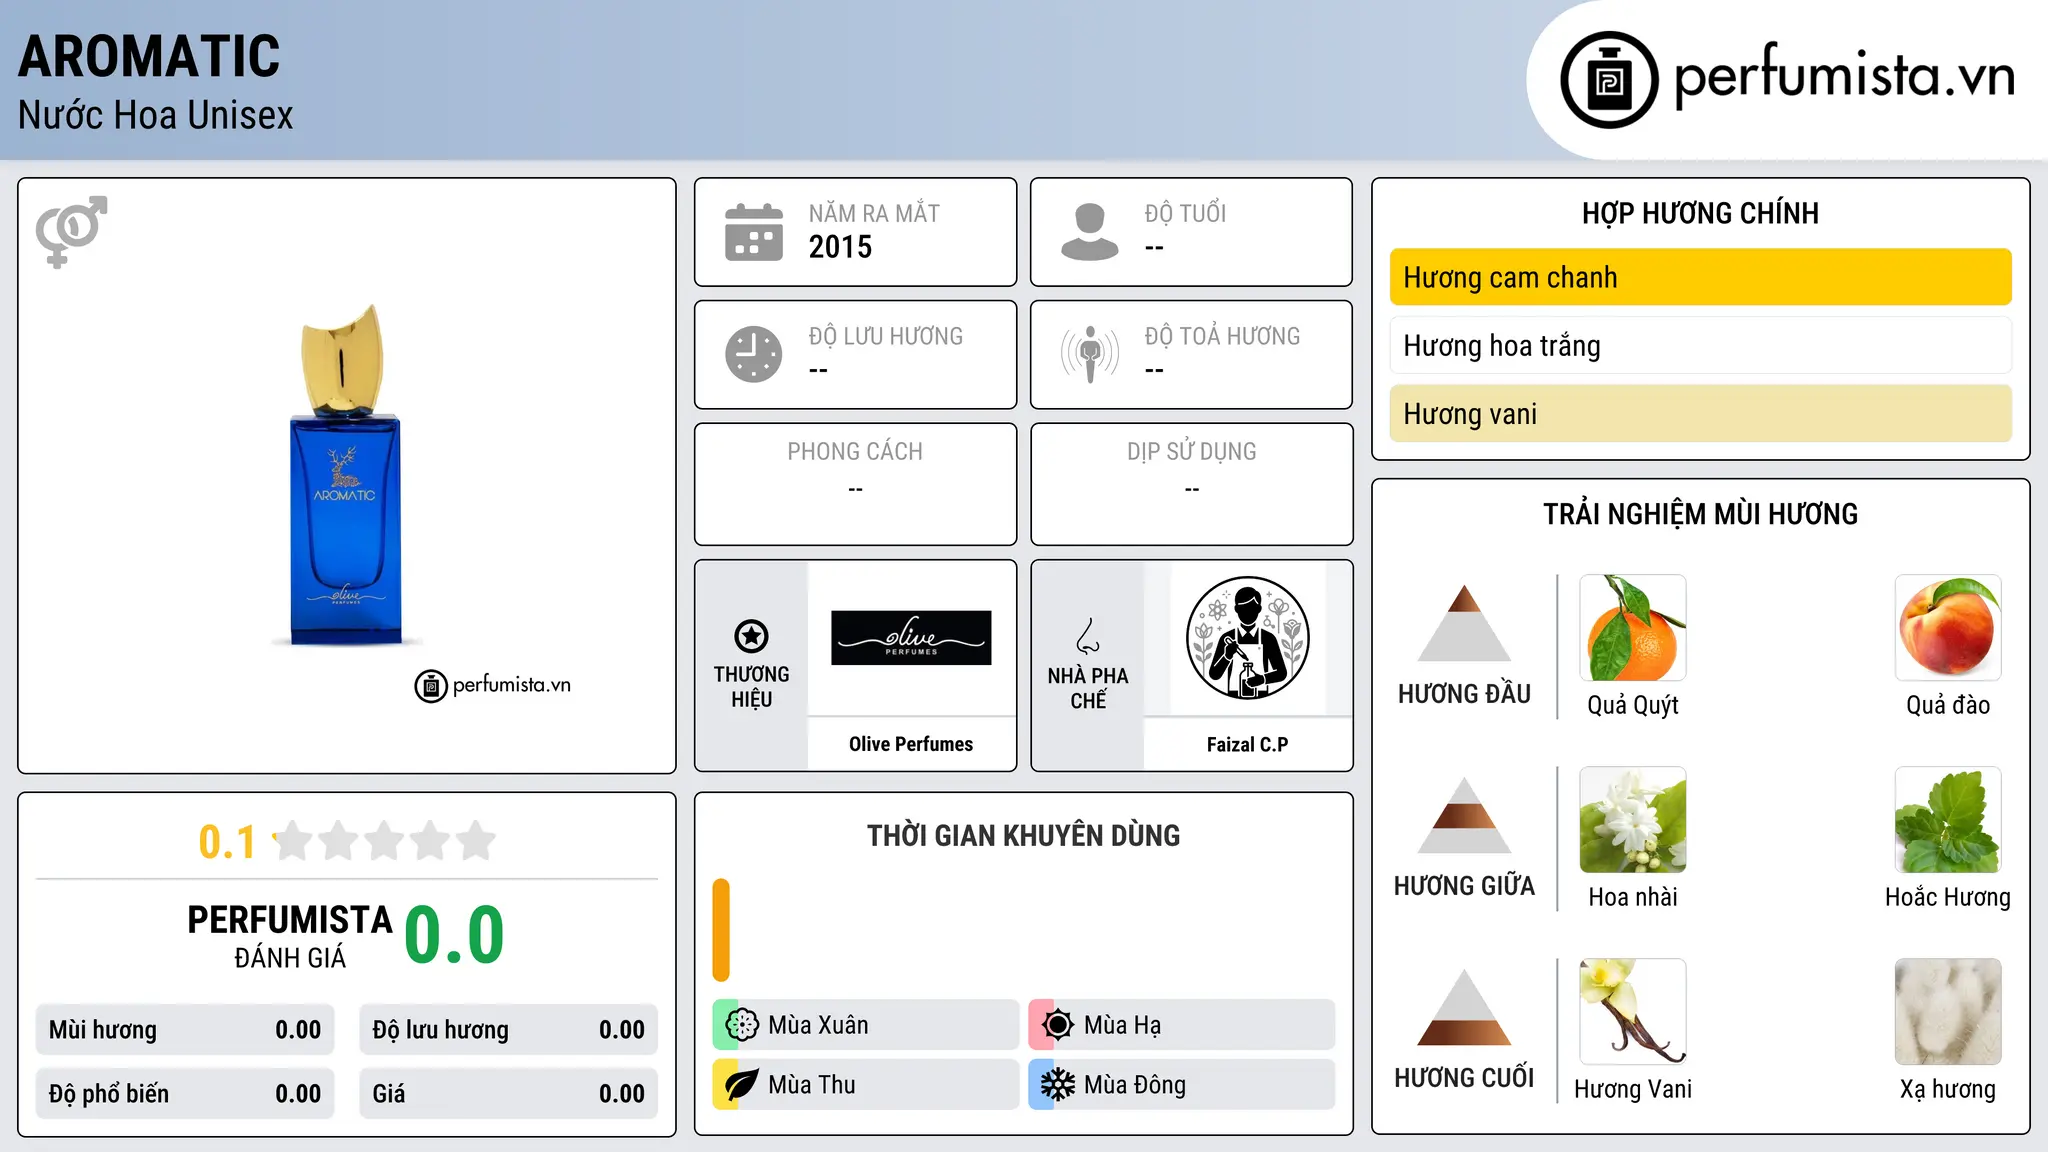Screen dimensions: 2048x1152
Task: Click the Độ toả hương label
Action: 1222,336
